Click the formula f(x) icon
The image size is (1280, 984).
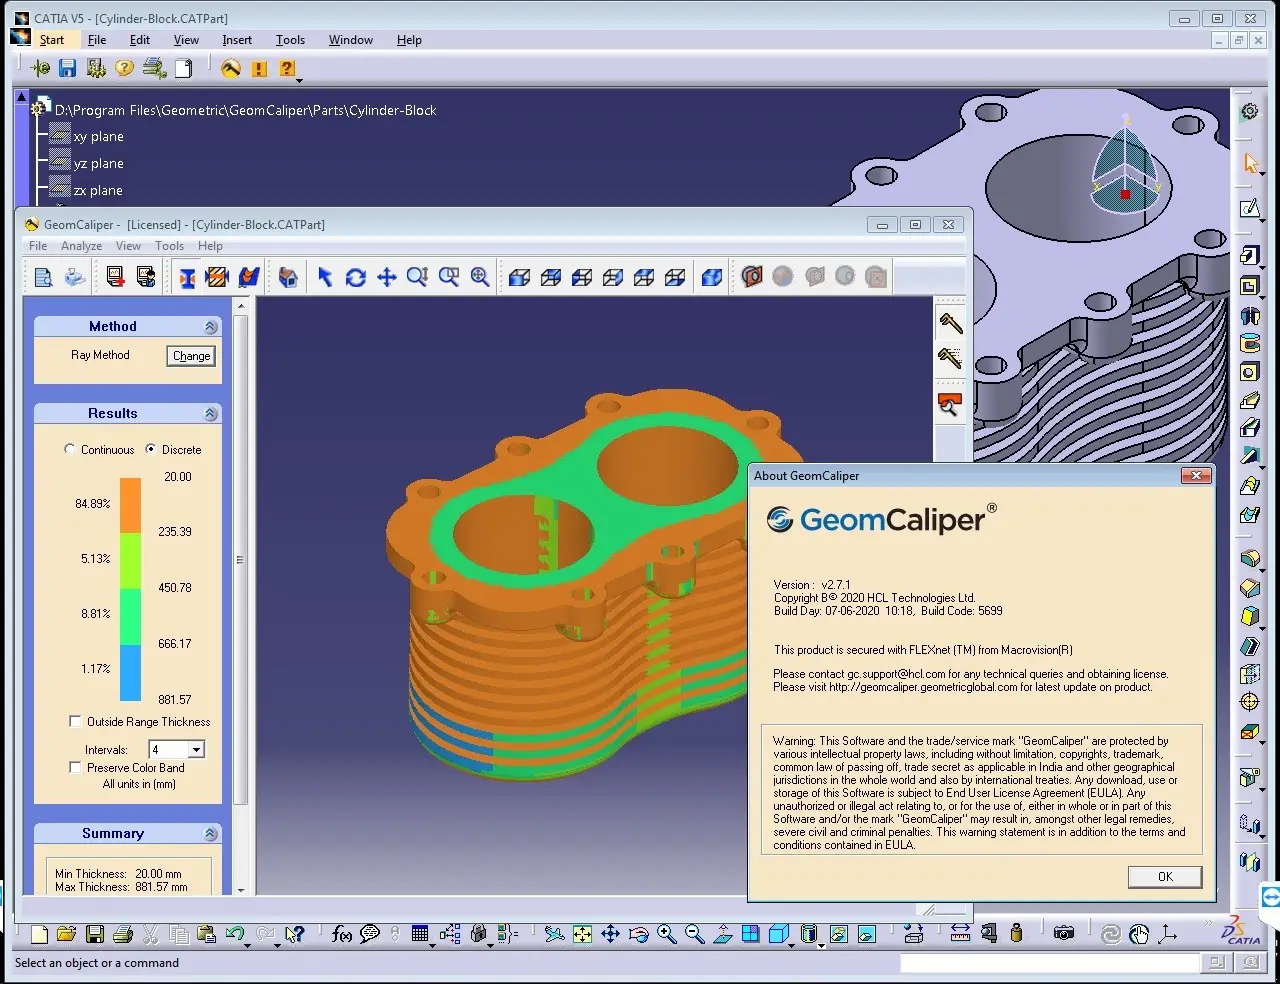click(x=341, y=934)
